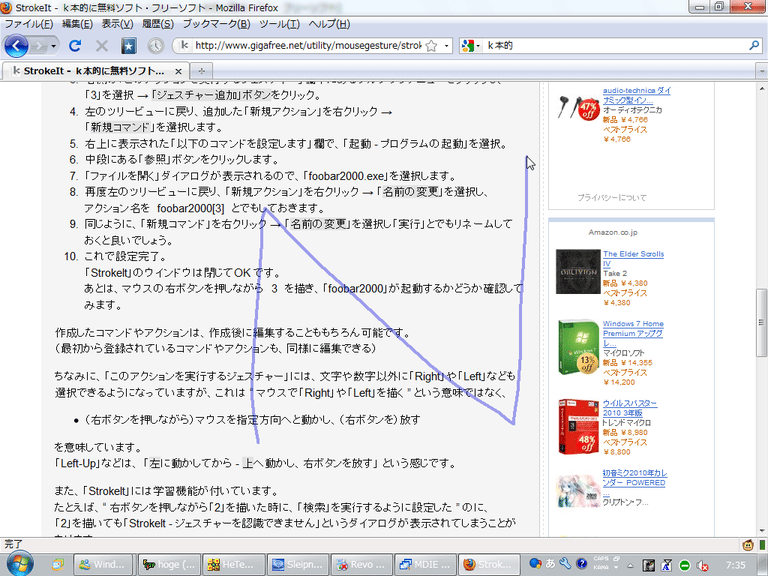Click the scrollbar down arrow

(762, 530)
